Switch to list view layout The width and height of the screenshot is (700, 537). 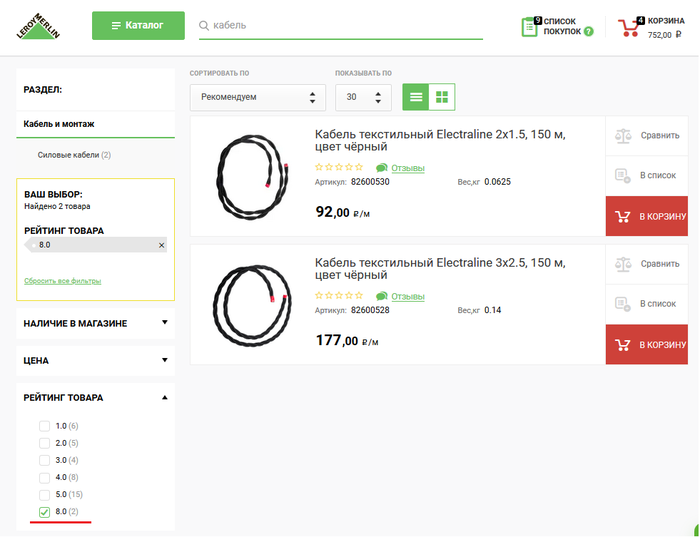(416, 97)
